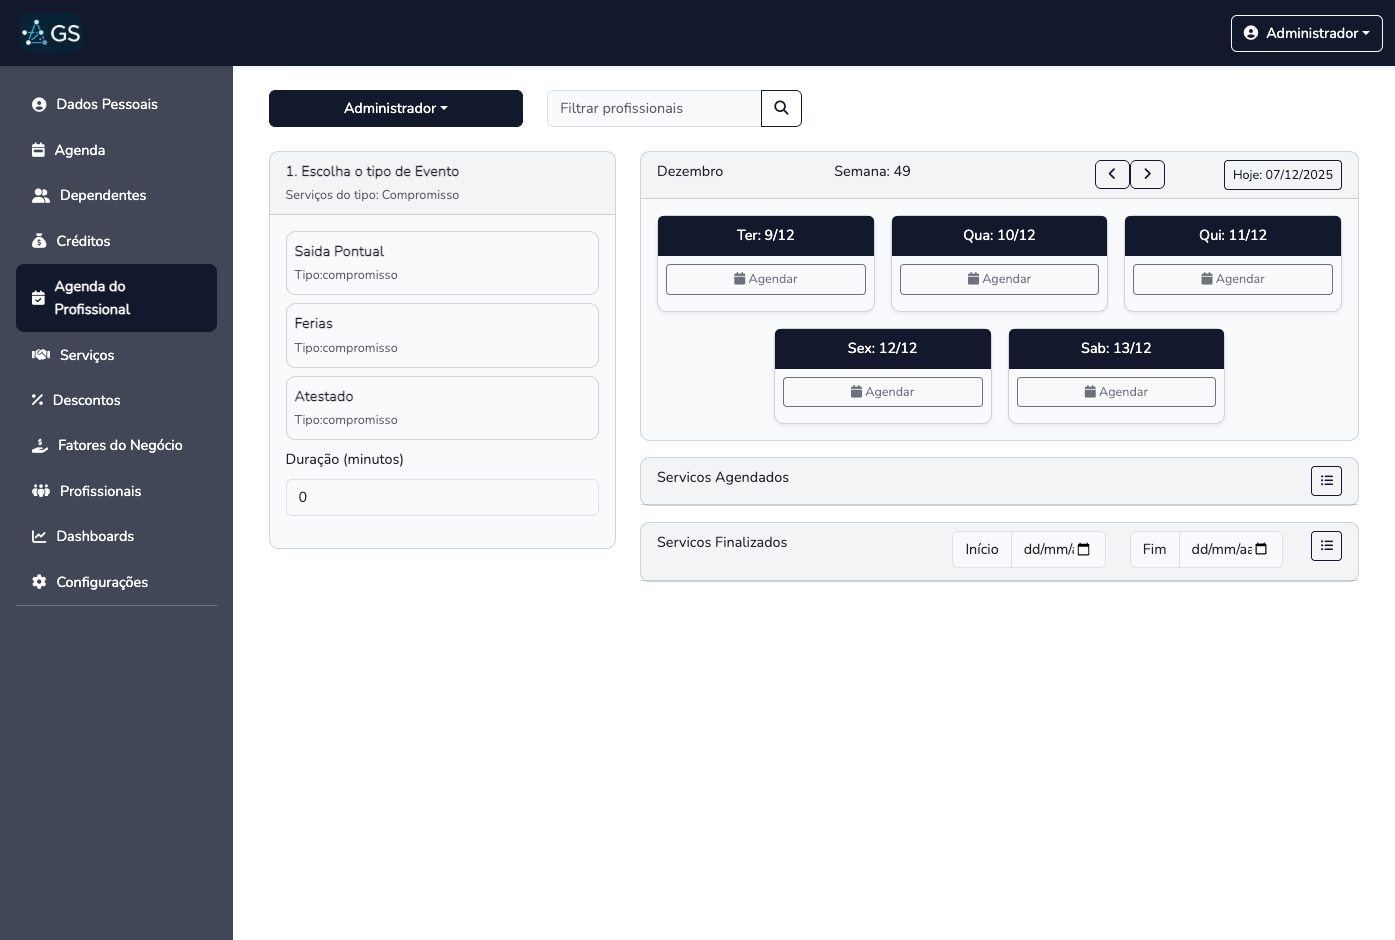The height and width of the screenshot is (940, 1395).
Task: Open the Descontos percent icon
Action: point(39,400)
